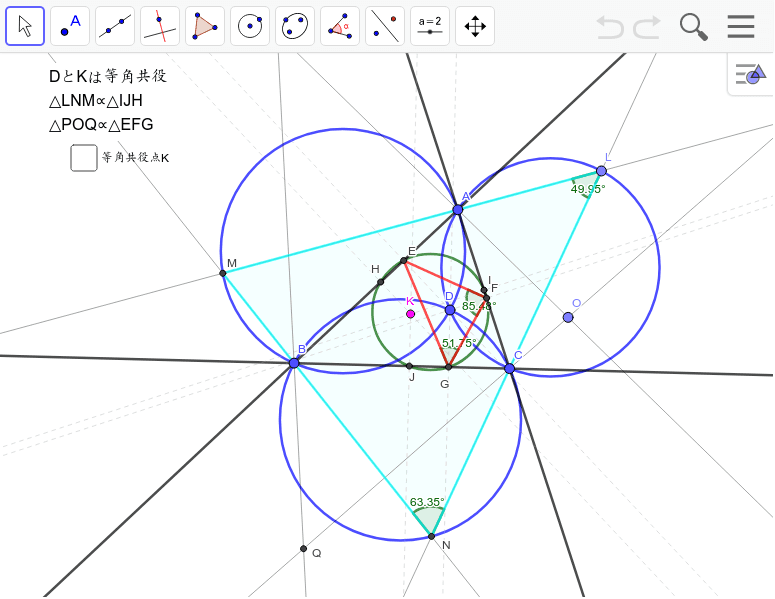The width and height of the screenshot is (775, 599).
Task: Click point O near right circle
Action: (568, 317)
